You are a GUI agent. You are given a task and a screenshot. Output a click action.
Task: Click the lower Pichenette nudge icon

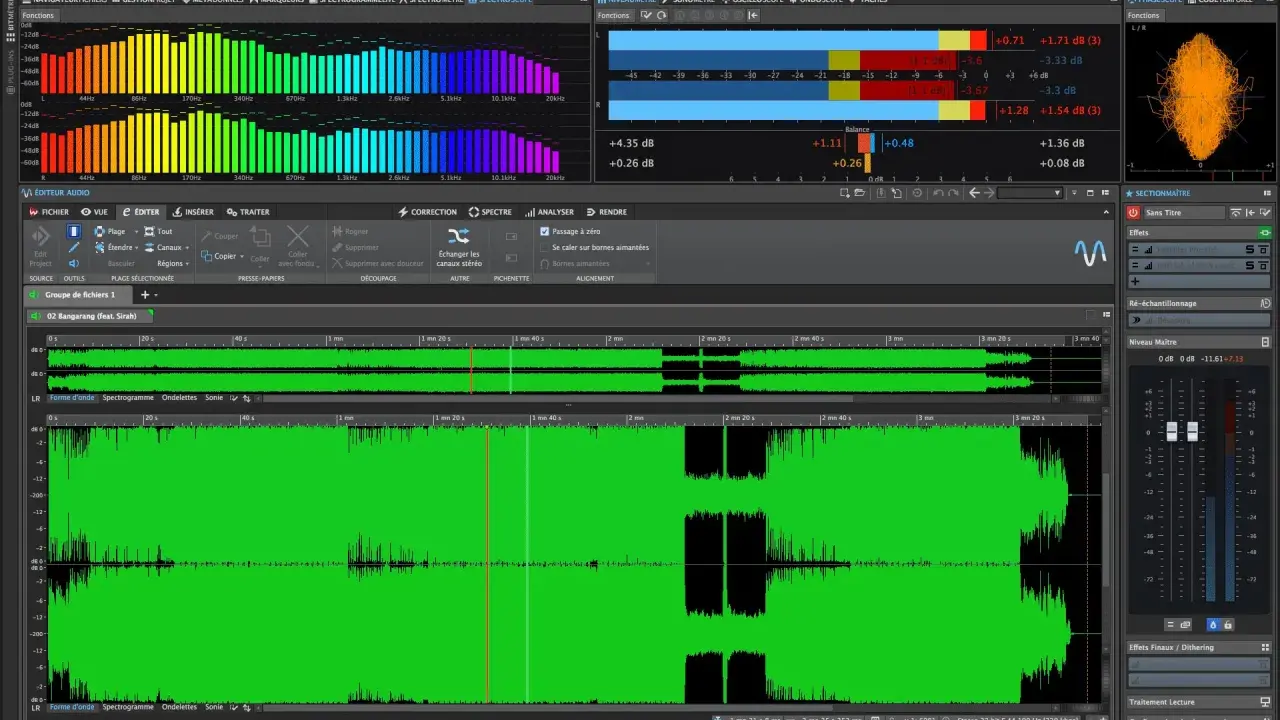coord(512,259)
